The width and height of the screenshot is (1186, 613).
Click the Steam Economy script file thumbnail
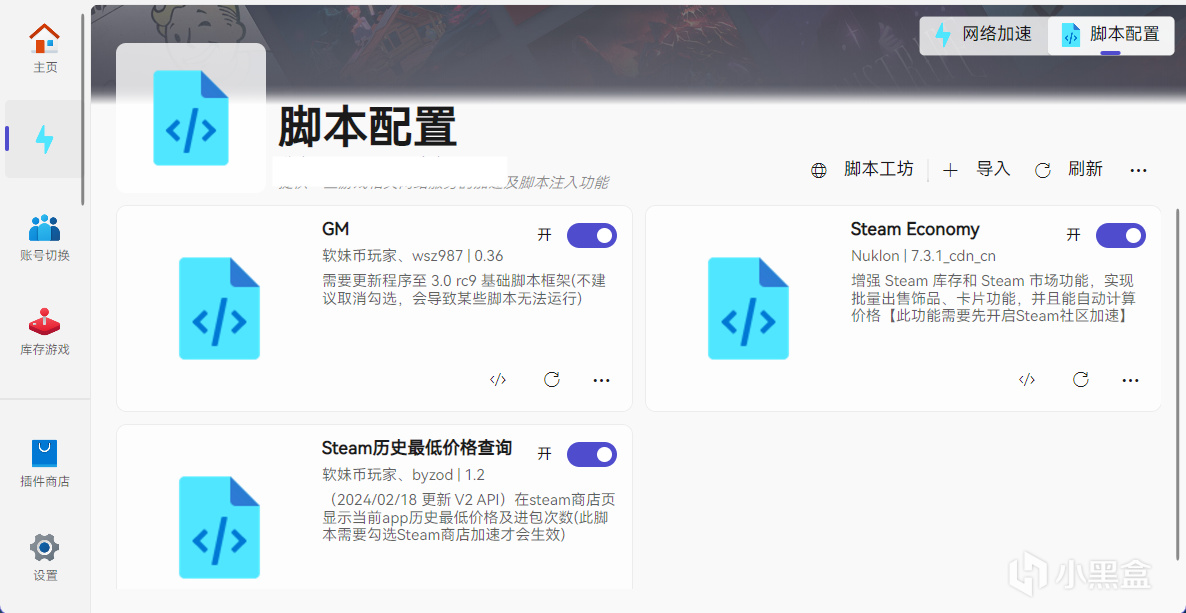coord(748,308)
